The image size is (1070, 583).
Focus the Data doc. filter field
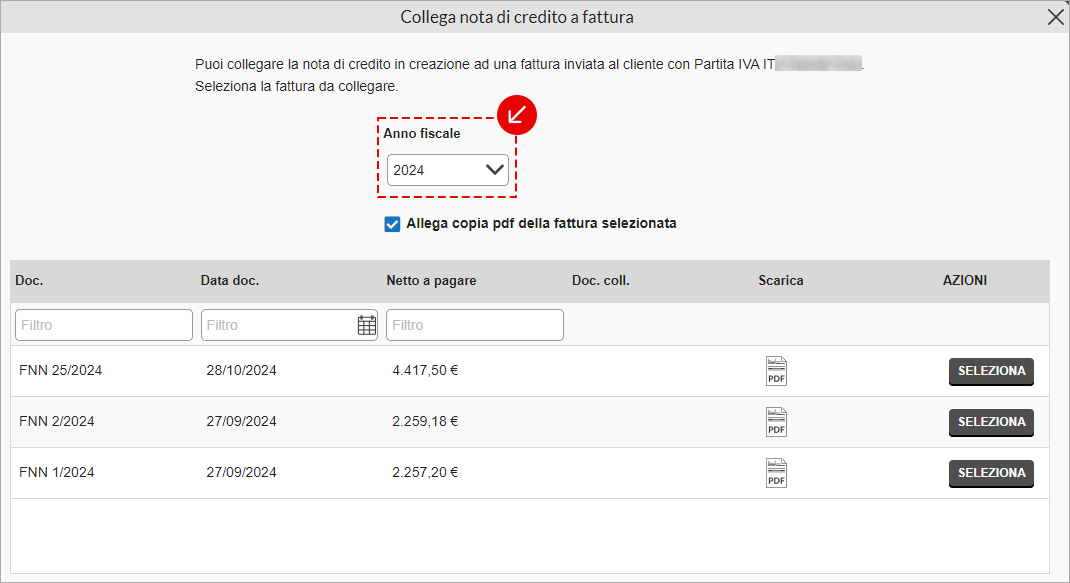coord(278,325)
